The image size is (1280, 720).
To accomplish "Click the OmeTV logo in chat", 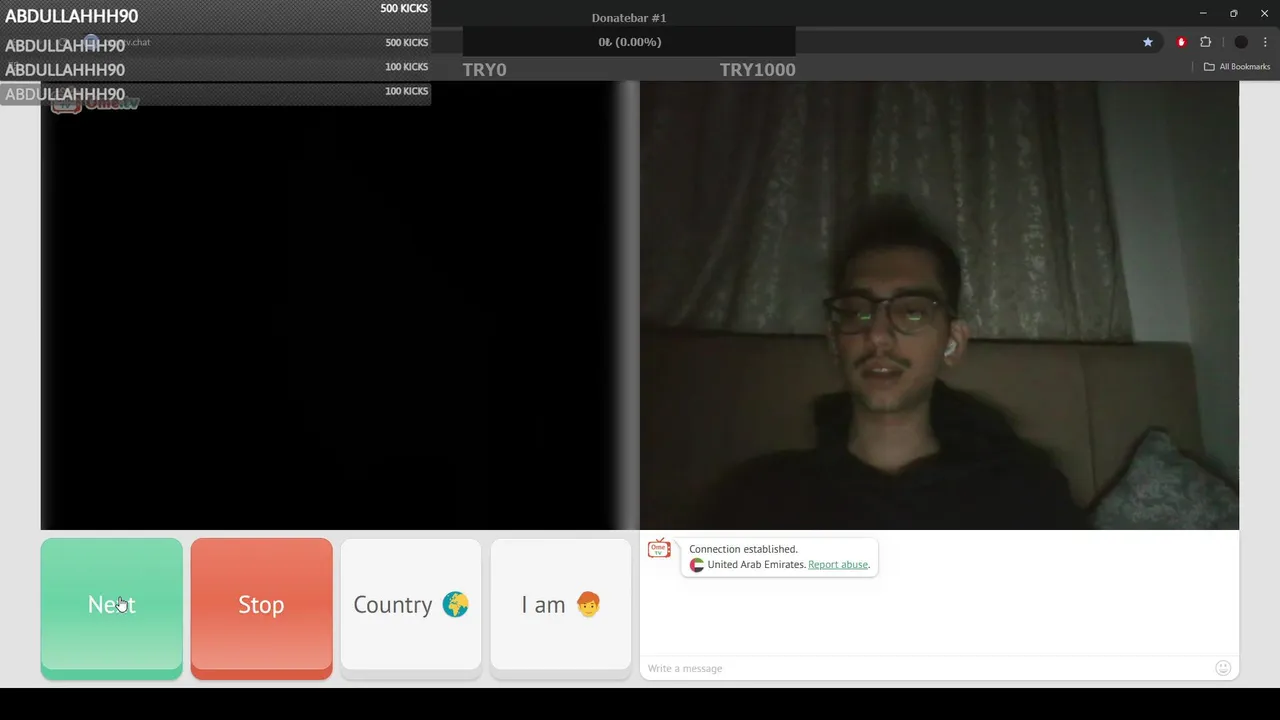I will pos(659,548).
